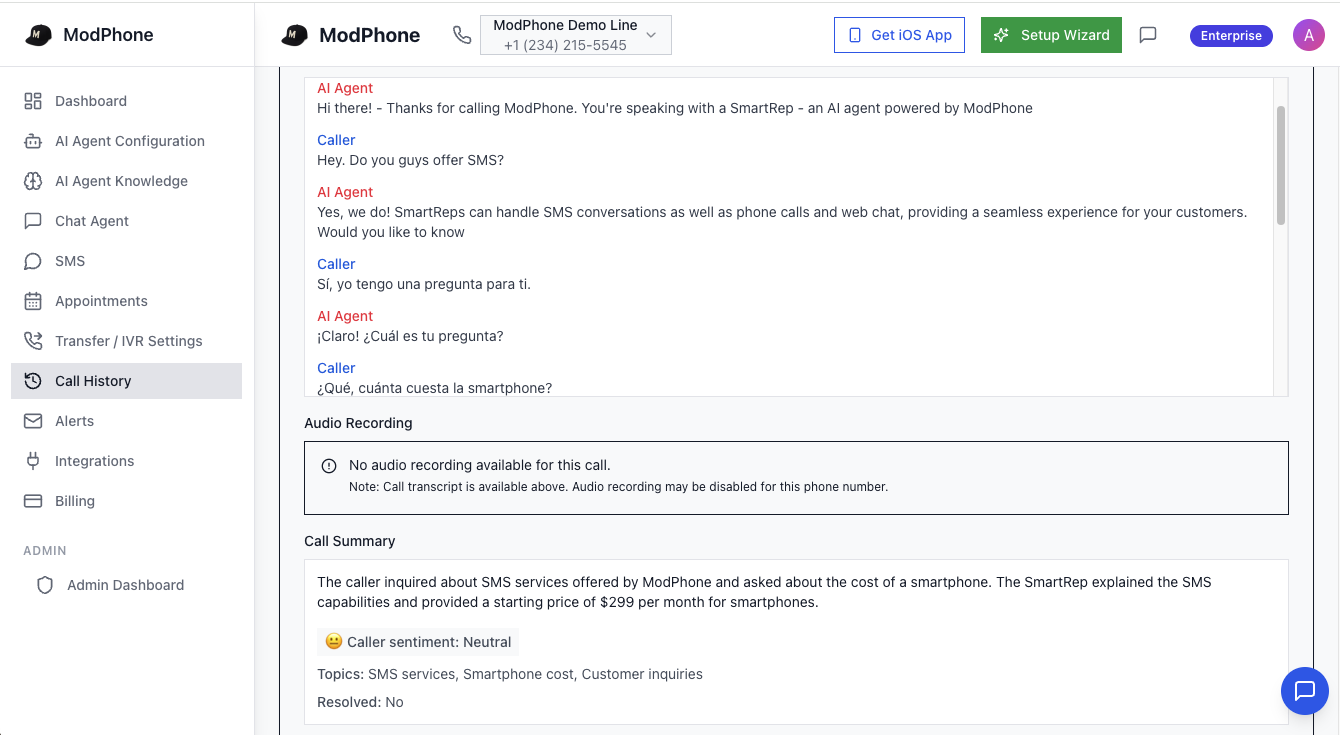Select SMS in the sidebar
This screenshot has width=1340, height=735.
coord(126,261)
